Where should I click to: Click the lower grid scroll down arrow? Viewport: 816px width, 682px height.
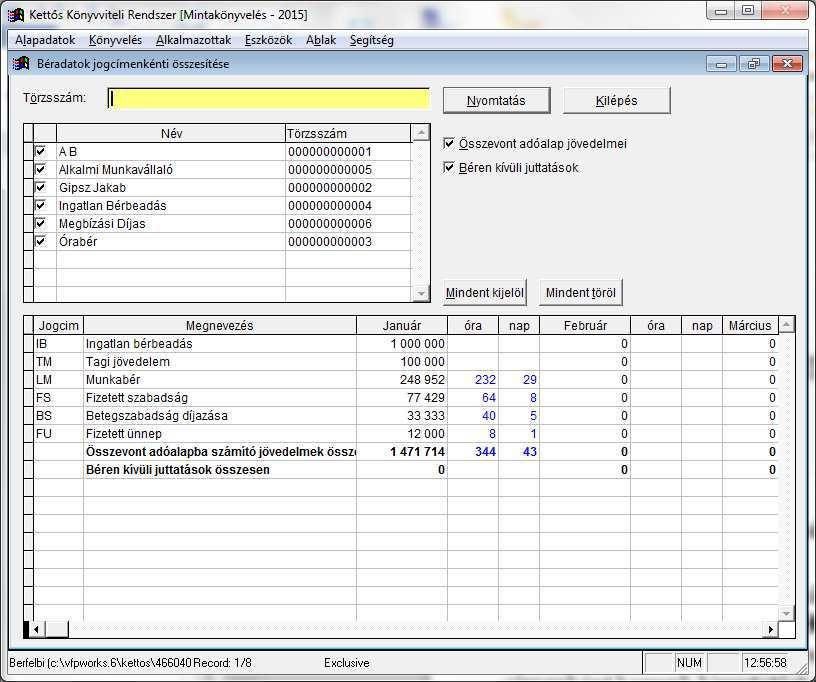[x=786, y=614]
